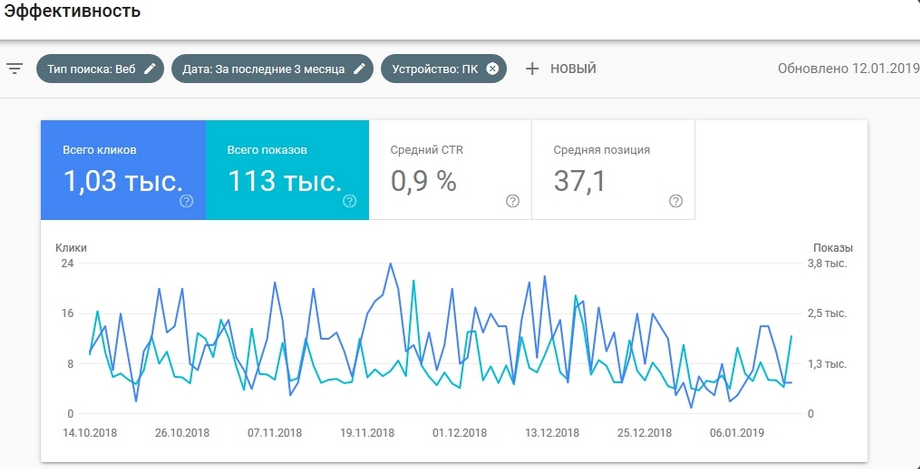Click the 14.10.2018 date label
Viewport: 920px width, 469px height.
[x=90, y=433]
